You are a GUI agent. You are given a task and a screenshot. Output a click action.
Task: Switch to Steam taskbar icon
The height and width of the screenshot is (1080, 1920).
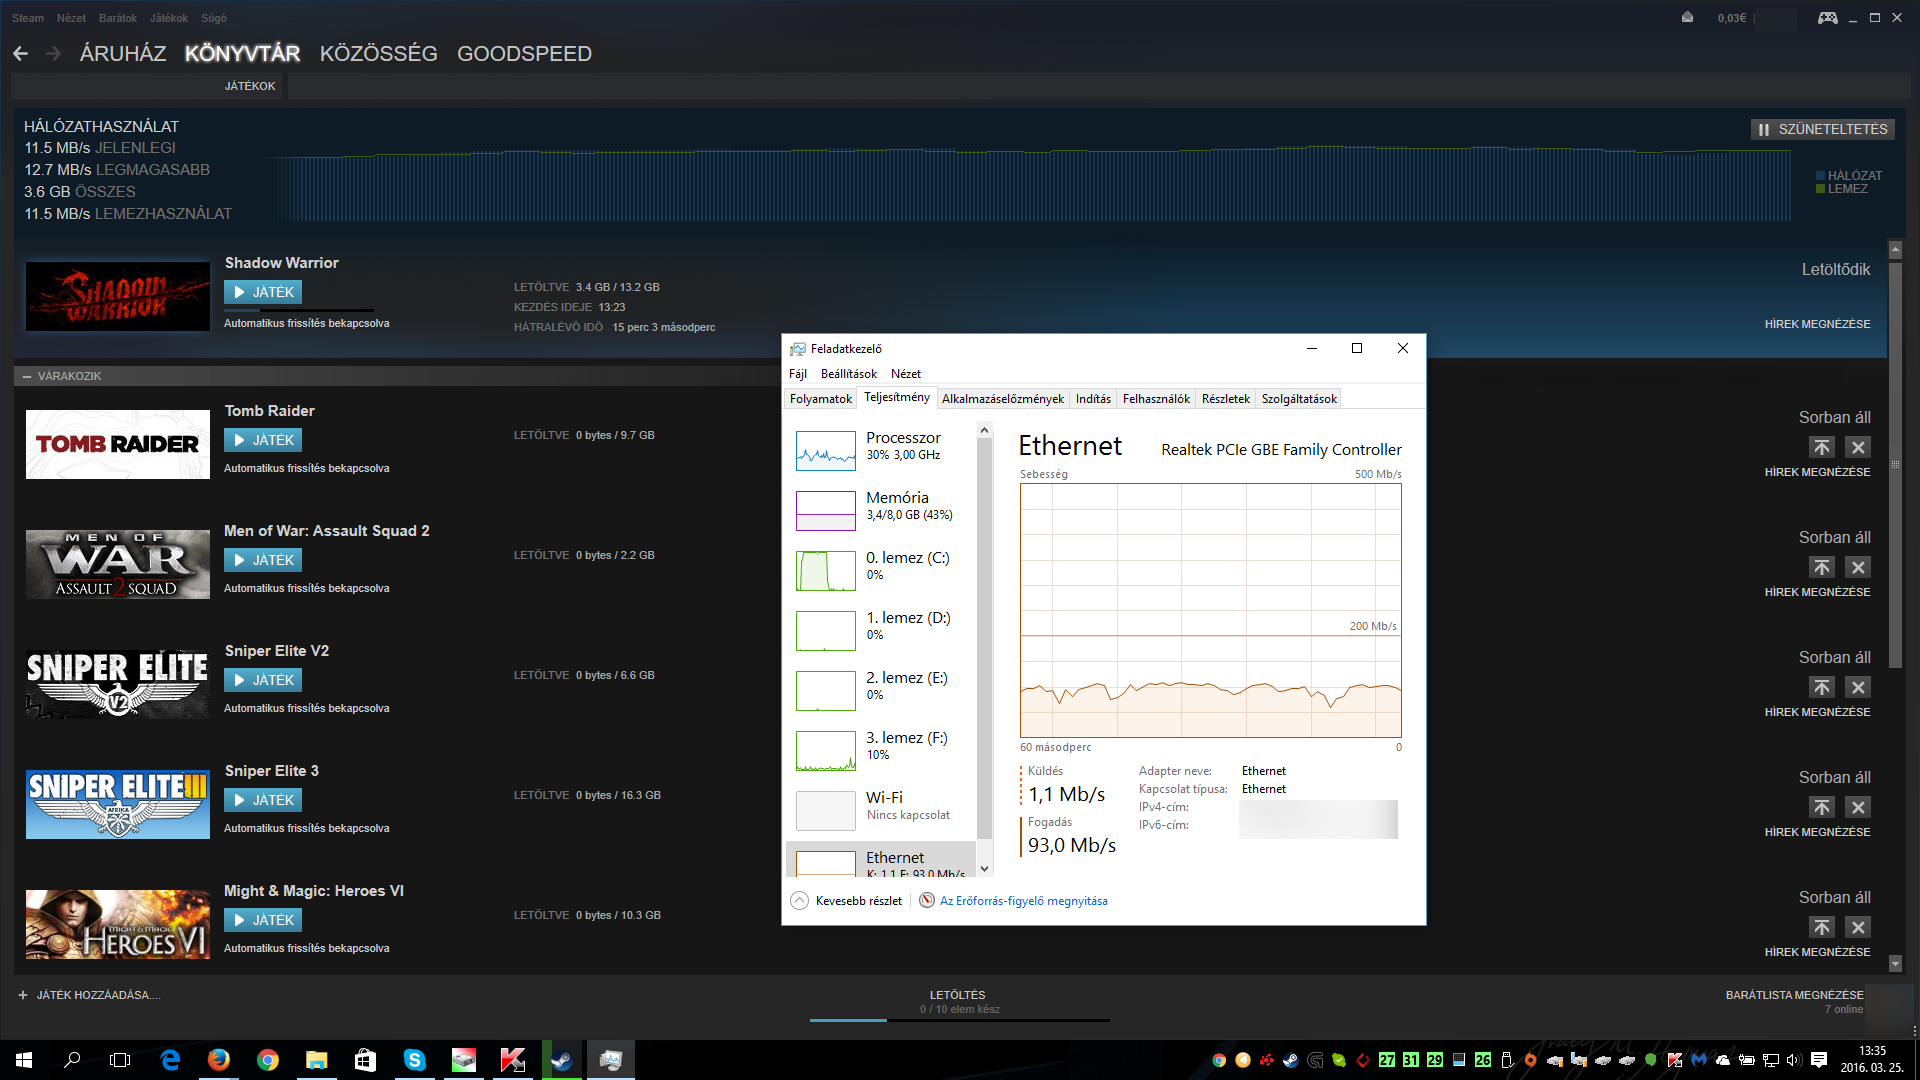pyautogui.click(x=561, y=1060)
